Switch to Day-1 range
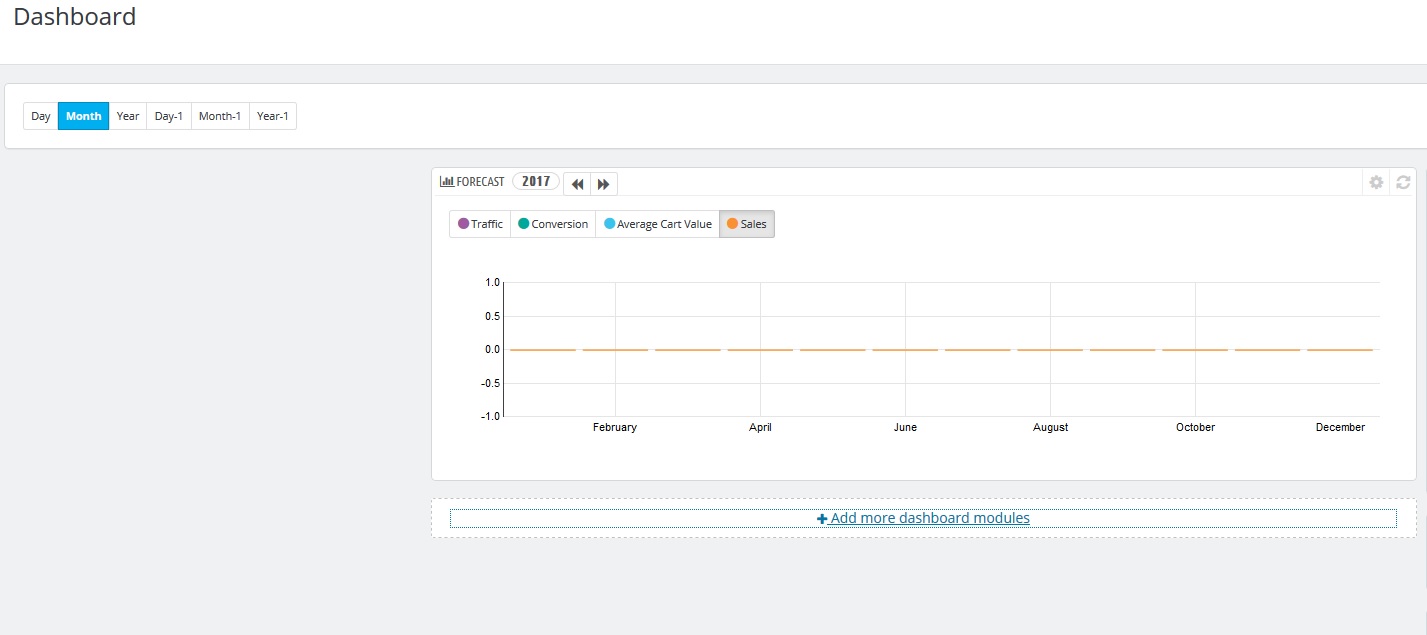The width and height of the screenshot is (1427, 635). tap(169, 116)
